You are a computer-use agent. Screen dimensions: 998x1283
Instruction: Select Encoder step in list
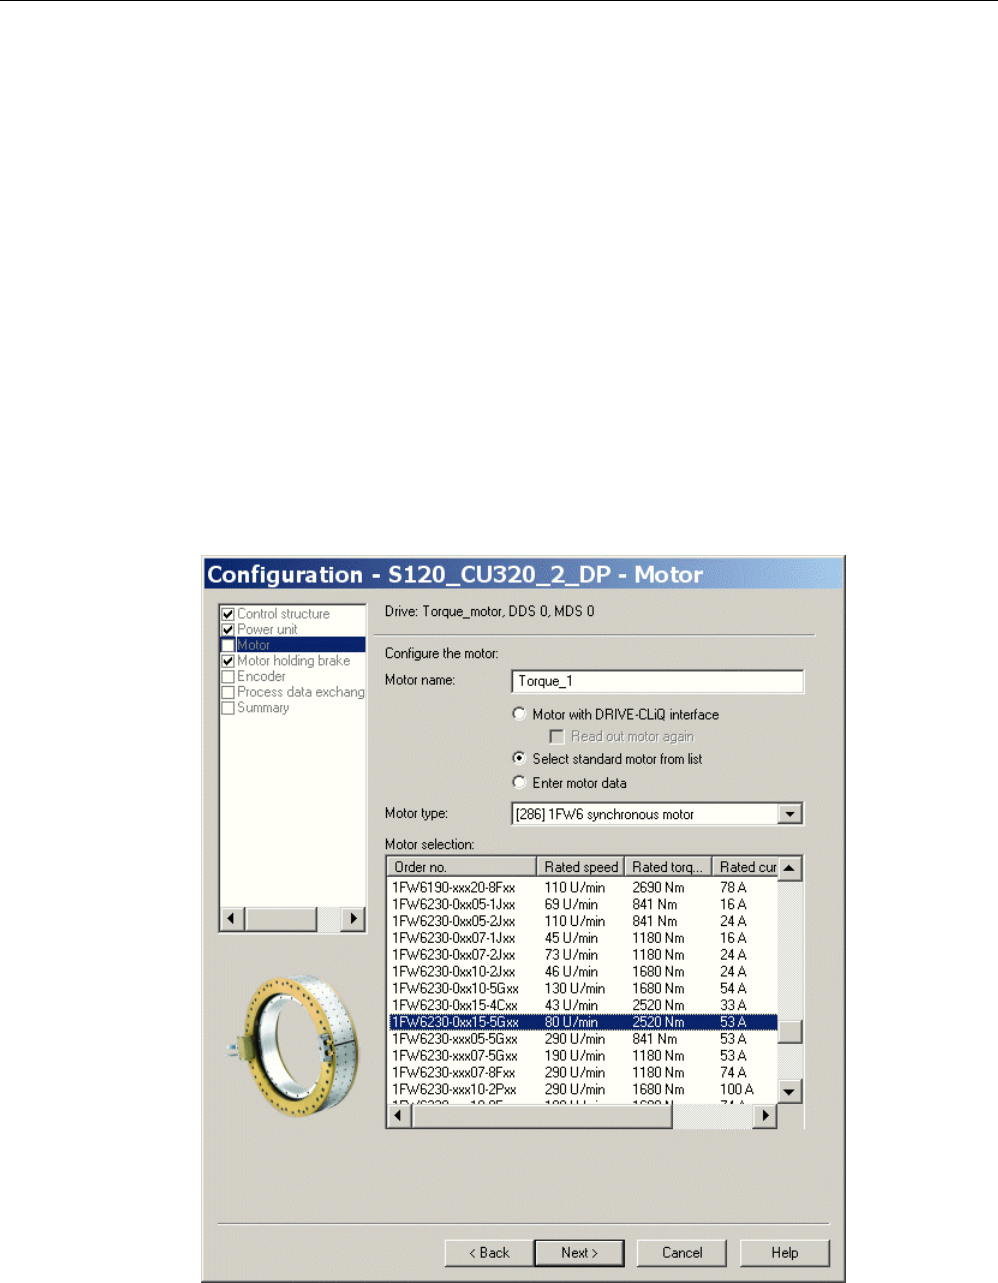261,677
